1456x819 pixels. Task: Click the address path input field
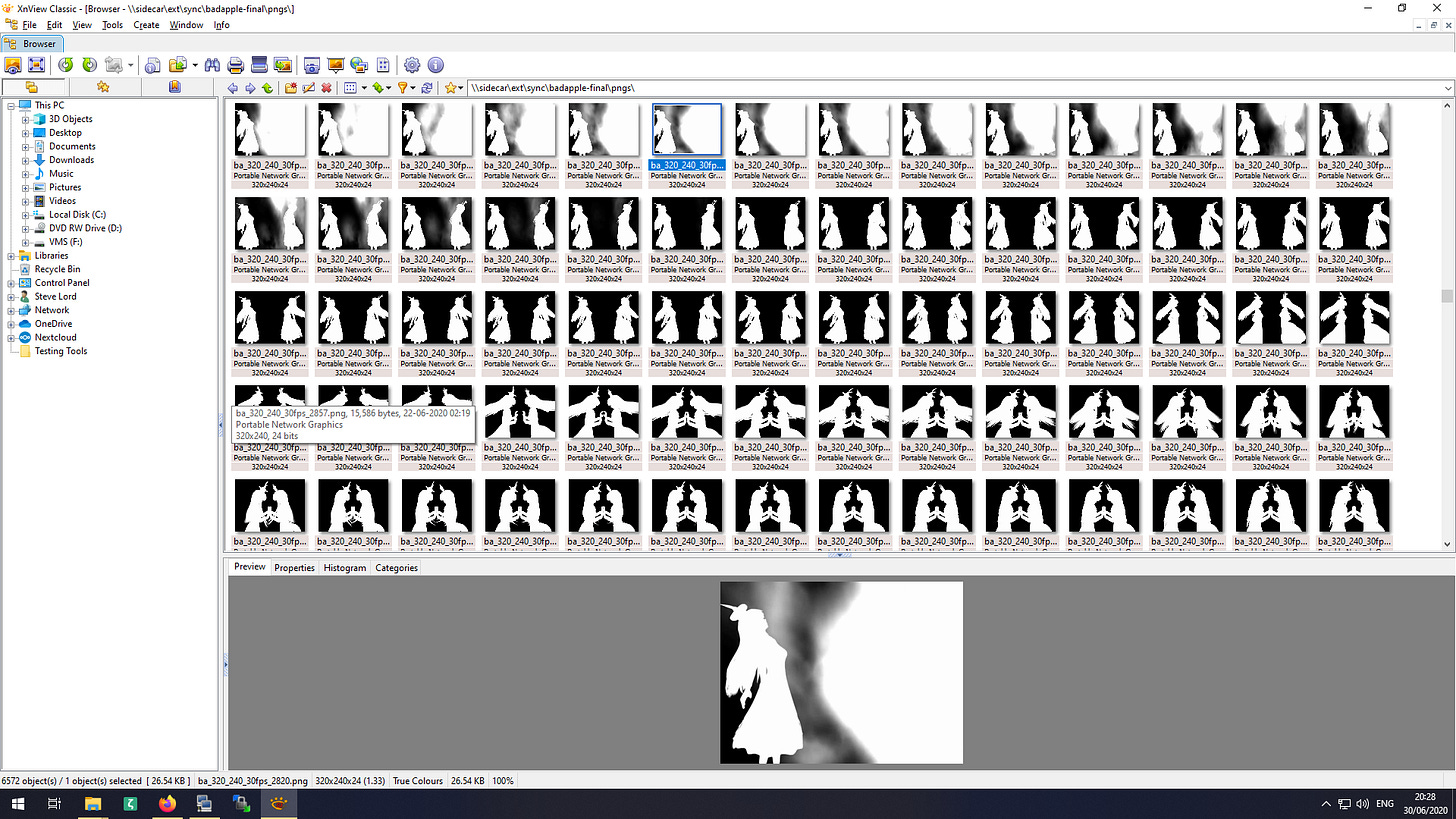pos(955,88)
